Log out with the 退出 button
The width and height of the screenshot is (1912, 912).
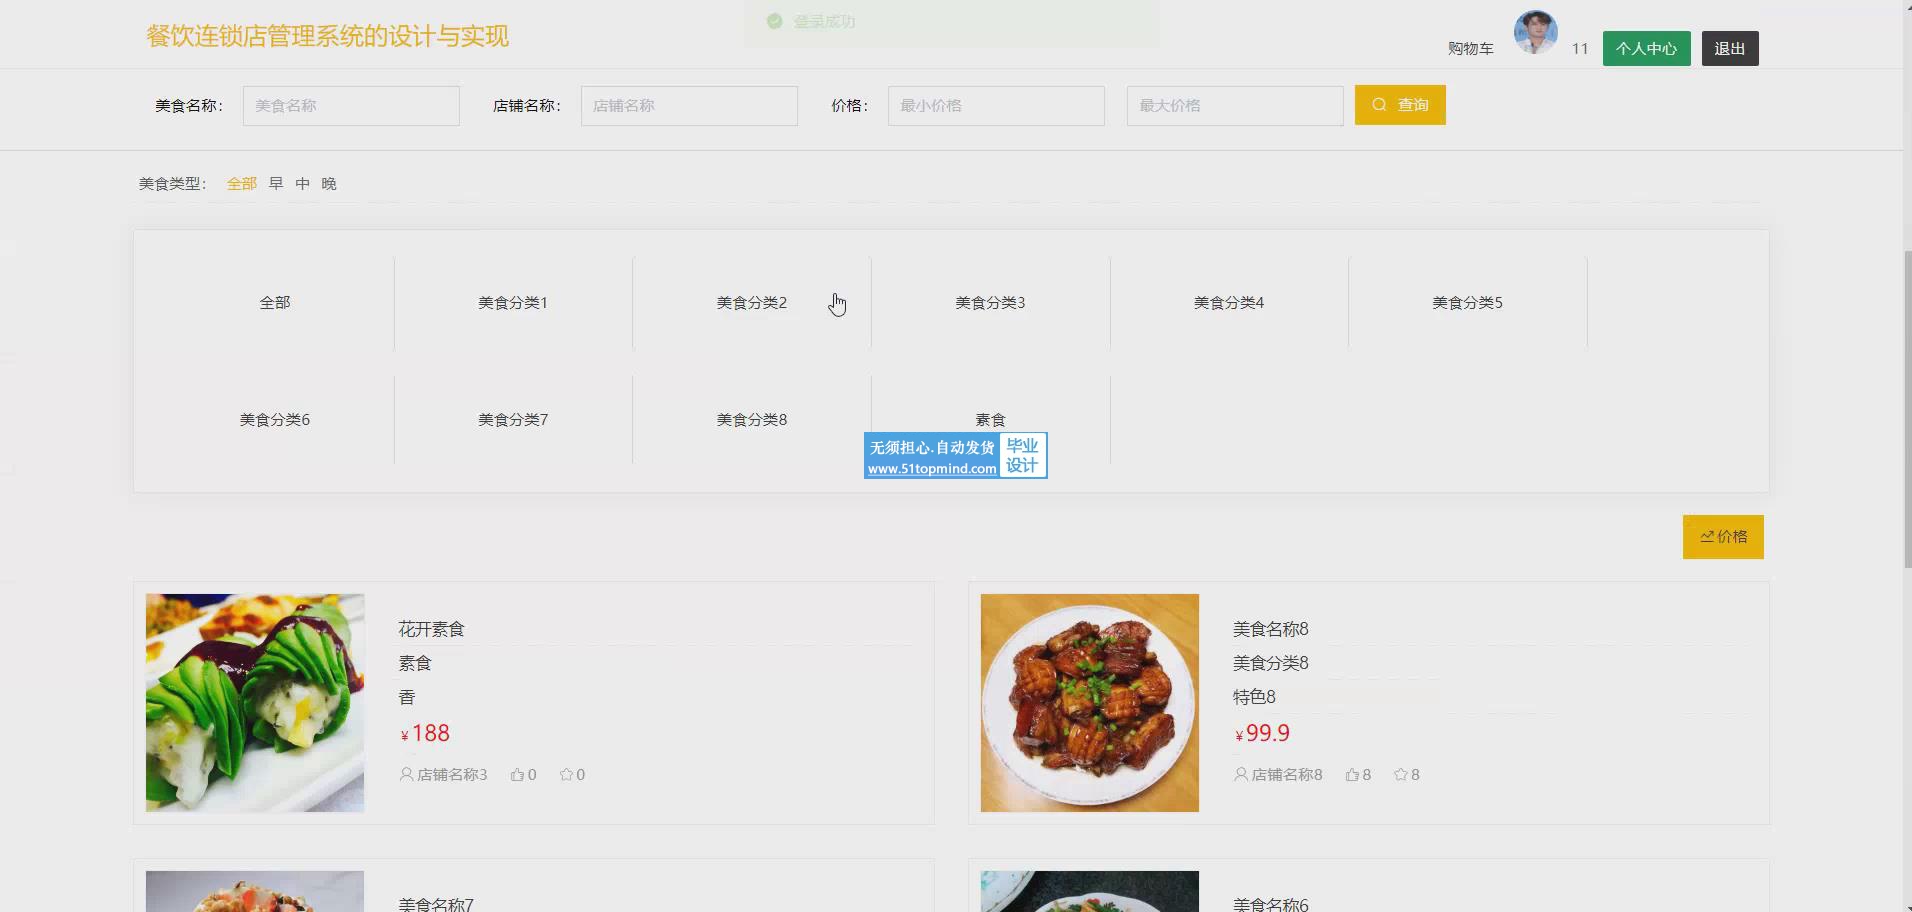pyautogui.click(x=1729, y=49)
